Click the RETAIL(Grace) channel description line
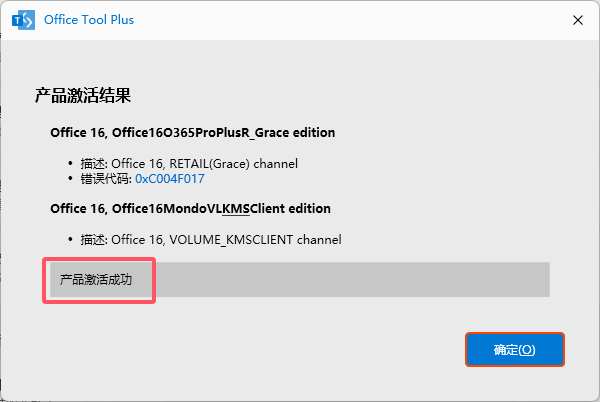The image size is (600, 402). point(204,163)
